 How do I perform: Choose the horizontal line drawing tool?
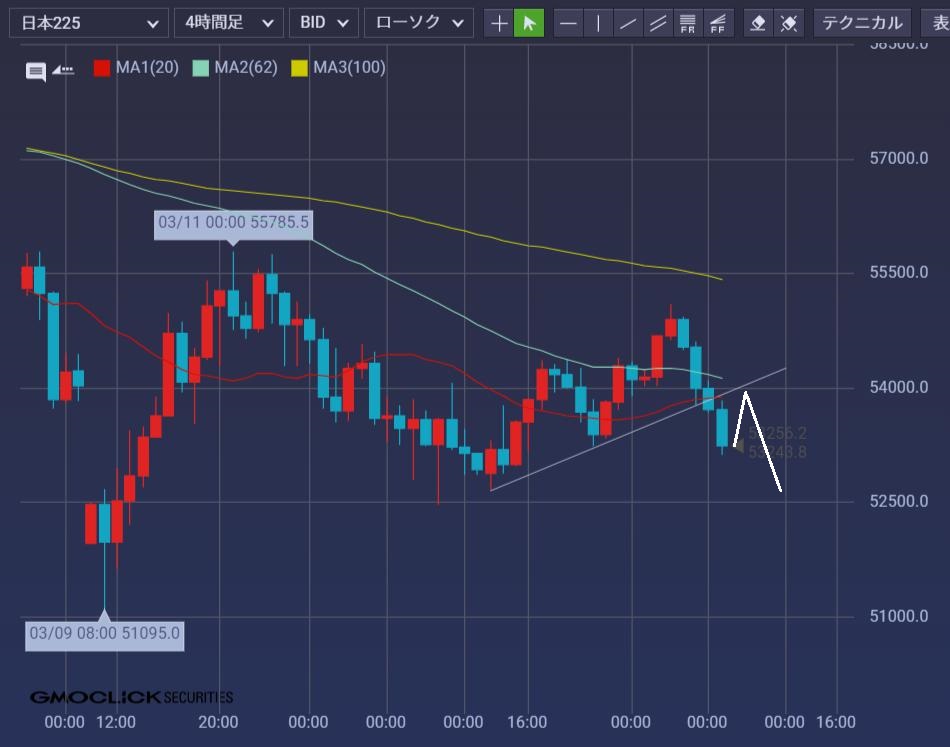[568, 22]
